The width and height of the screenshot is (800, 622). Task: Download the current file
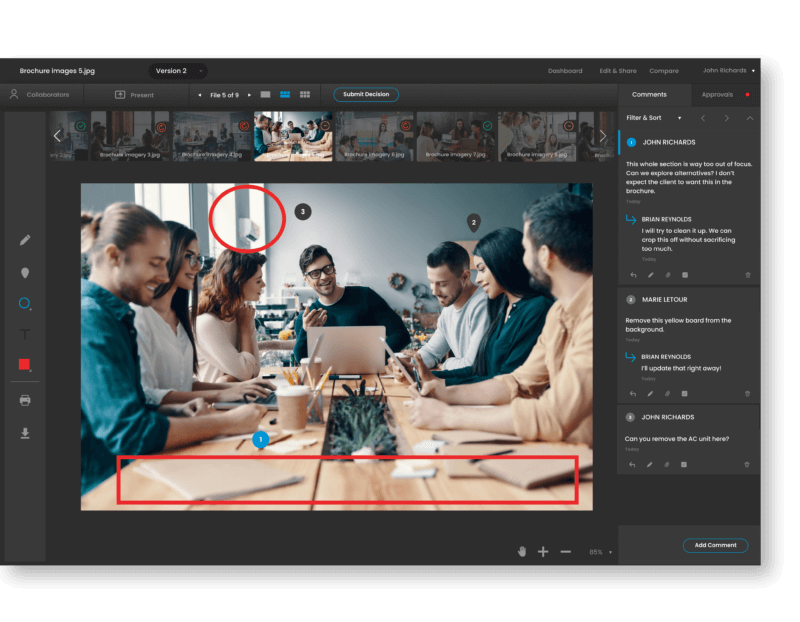coord(25,433)
